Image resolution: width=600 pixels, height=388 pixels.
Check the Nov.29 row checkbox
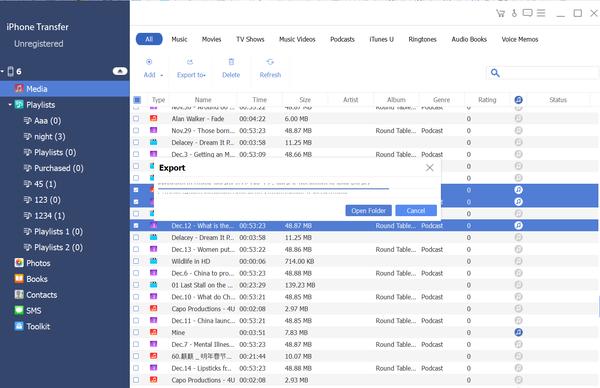click(x=136, y=130)
